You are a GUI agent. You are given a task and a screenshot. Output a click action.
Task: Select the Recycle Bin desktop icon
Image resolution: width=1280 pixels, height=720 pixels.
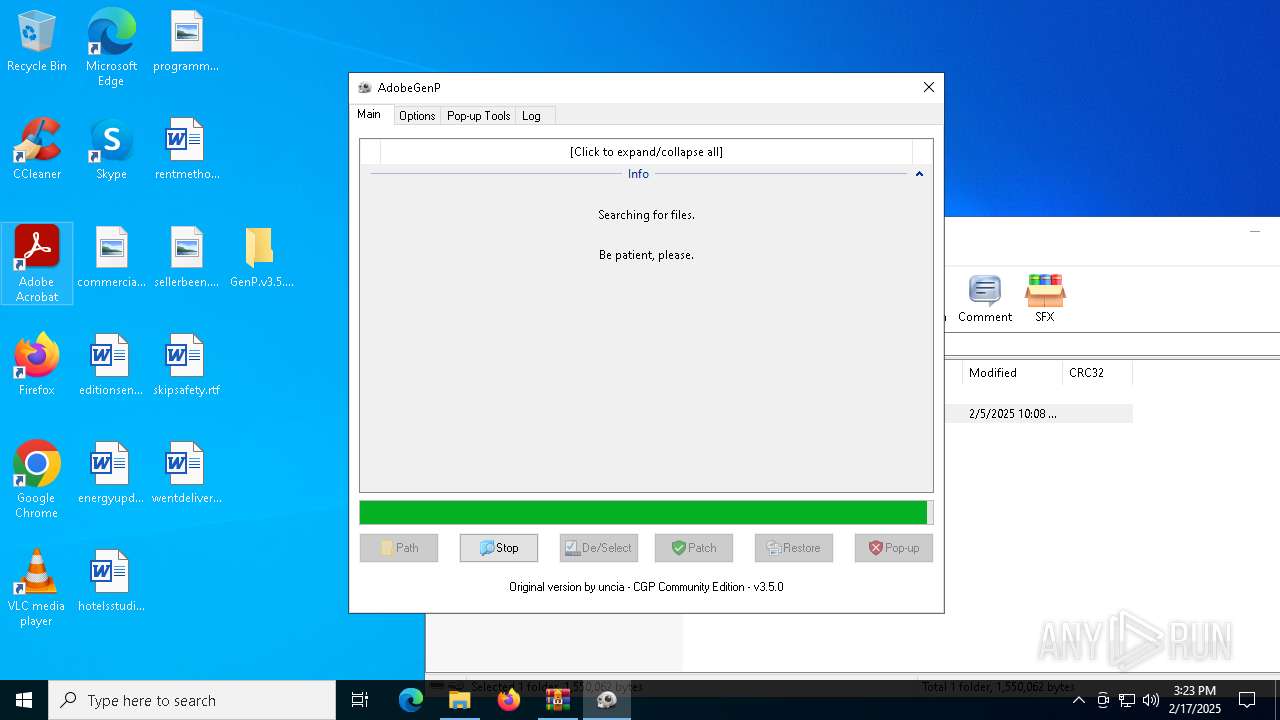pyautogui.click(x=37, y=42)
